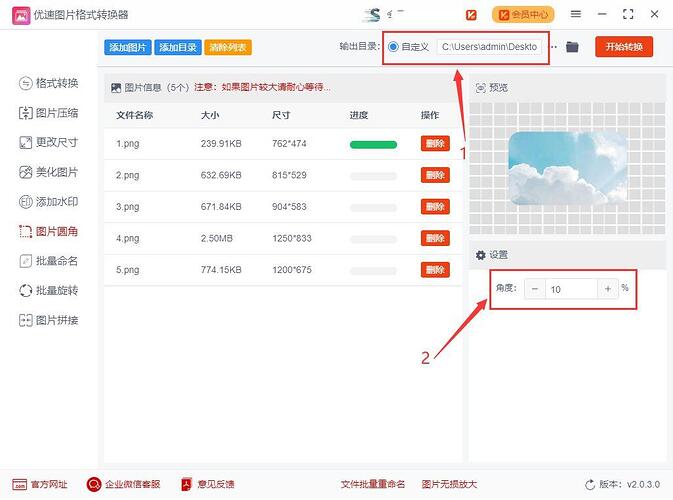
Task: Decrease corner angle with minus button
Action: click(x=535, y=289)
